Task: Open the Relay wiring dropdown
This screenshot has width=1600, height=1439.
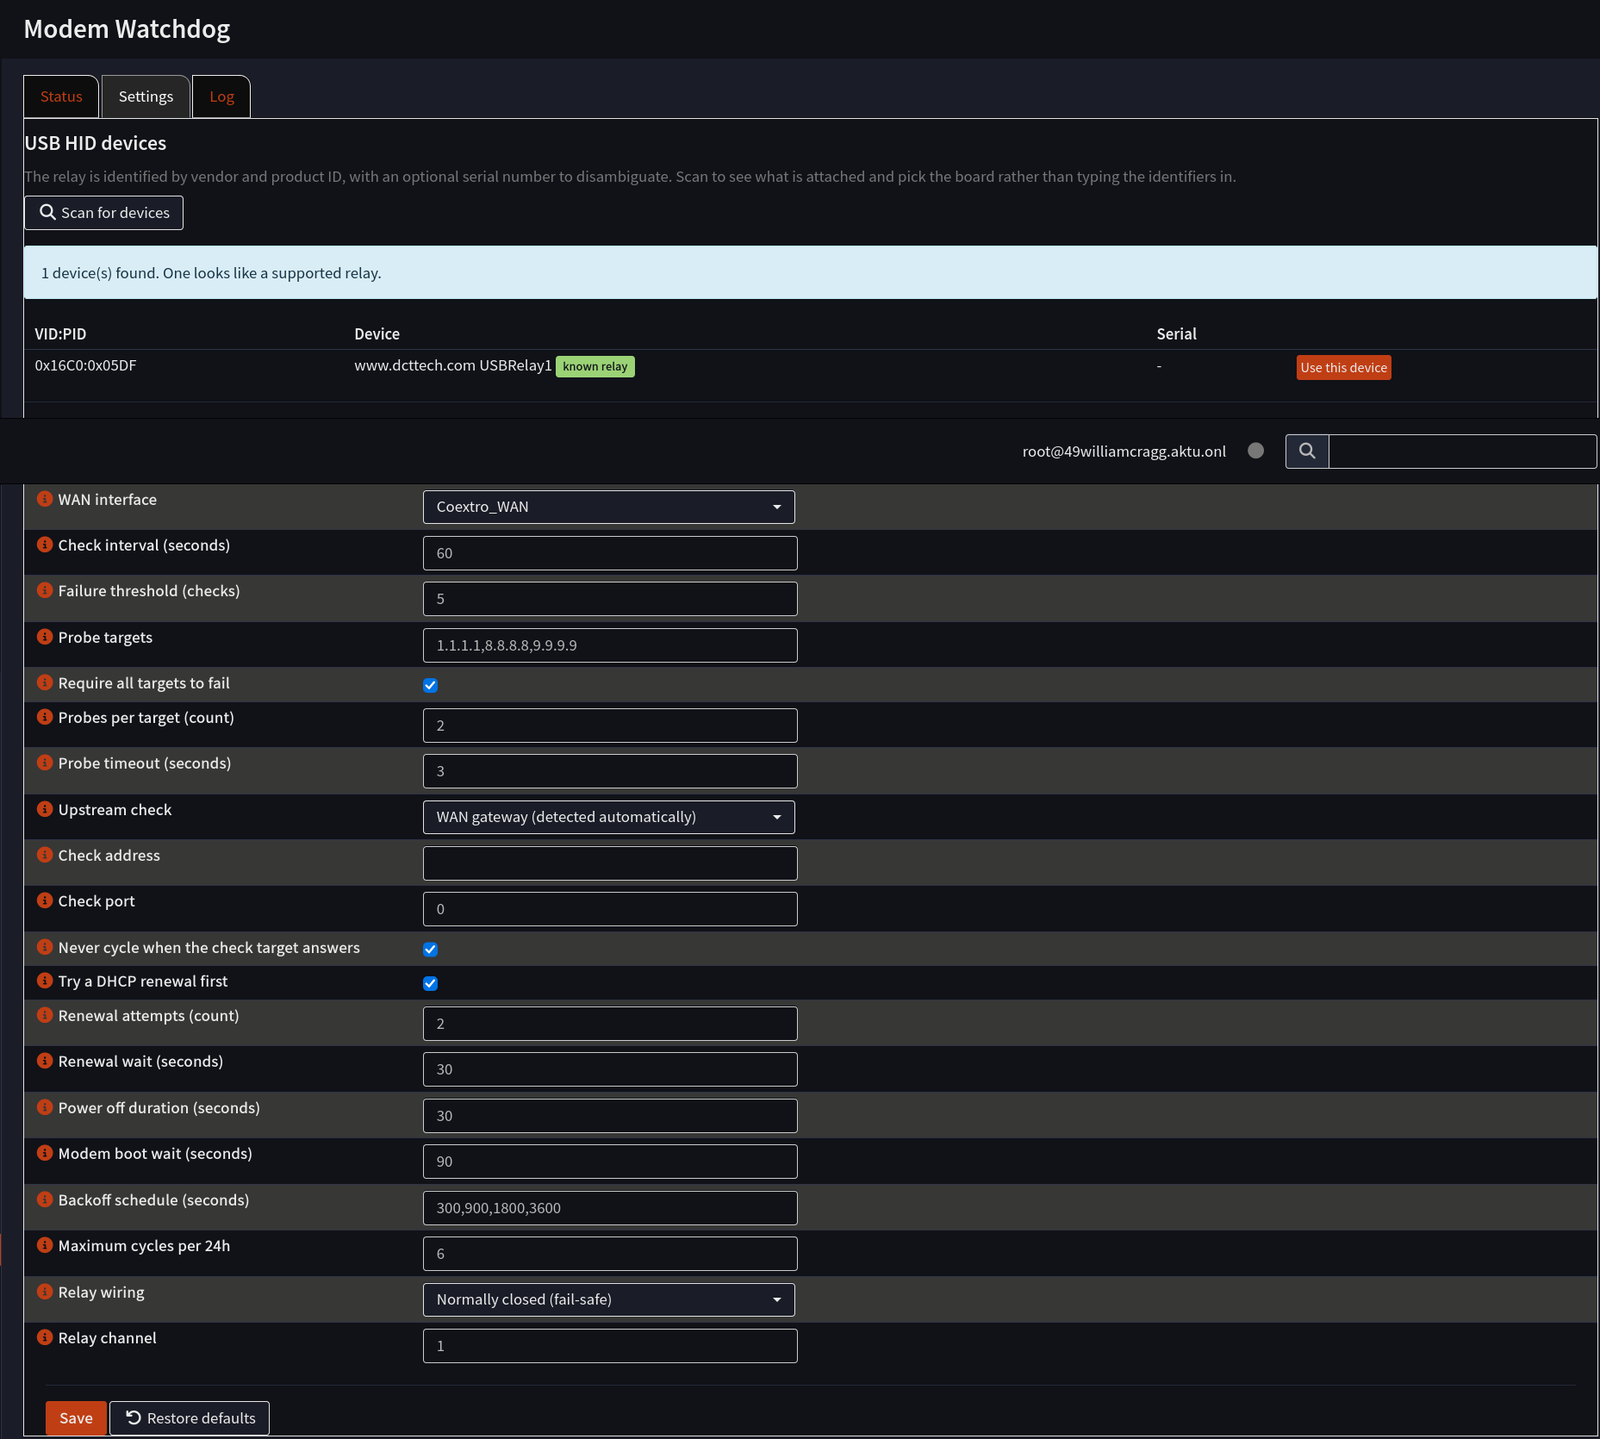Action: click(609, 1300)
